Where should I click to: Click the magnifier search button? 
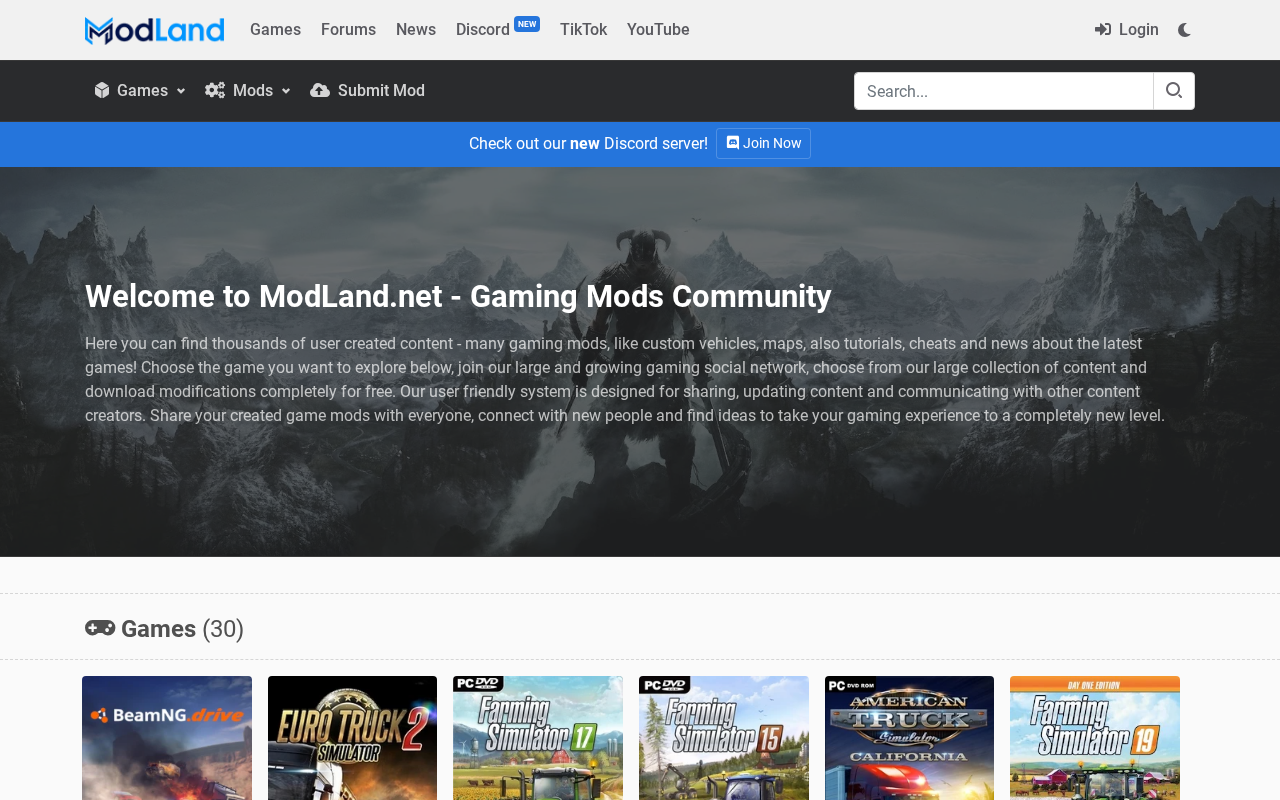coord(1174,91)
